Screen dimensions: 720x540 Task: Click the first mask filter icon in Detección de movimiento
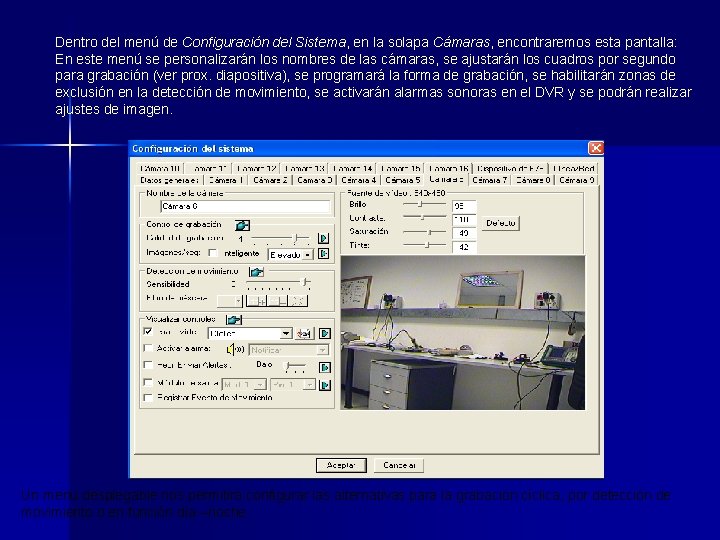point(257,301)
